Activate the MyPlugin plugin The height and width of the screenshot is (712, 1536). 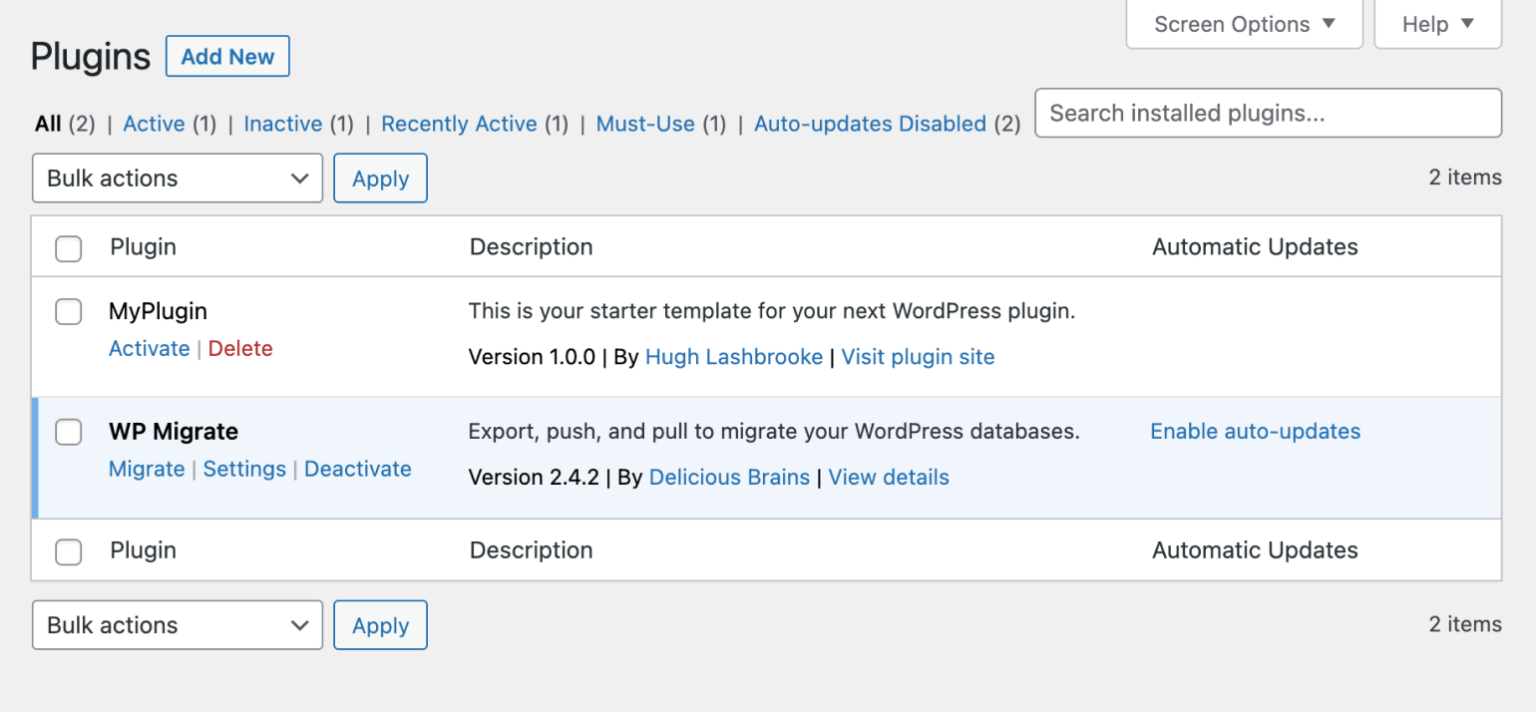point(149,348)
